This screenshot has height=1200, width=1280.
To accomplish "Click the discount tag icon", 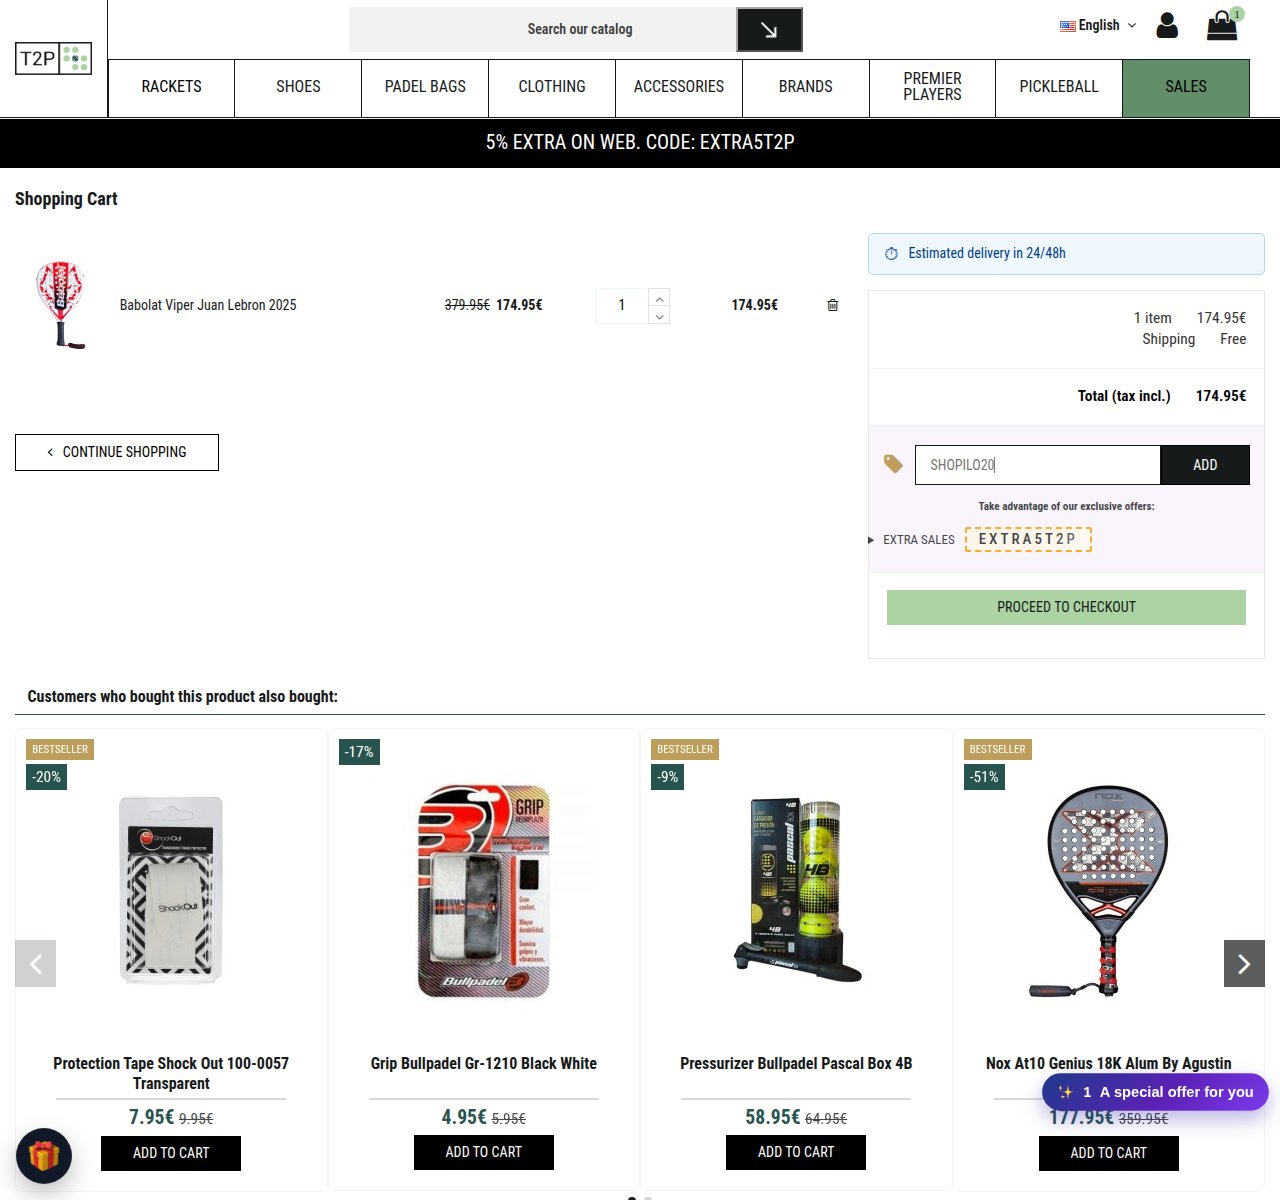I will (x=893, y=464).
